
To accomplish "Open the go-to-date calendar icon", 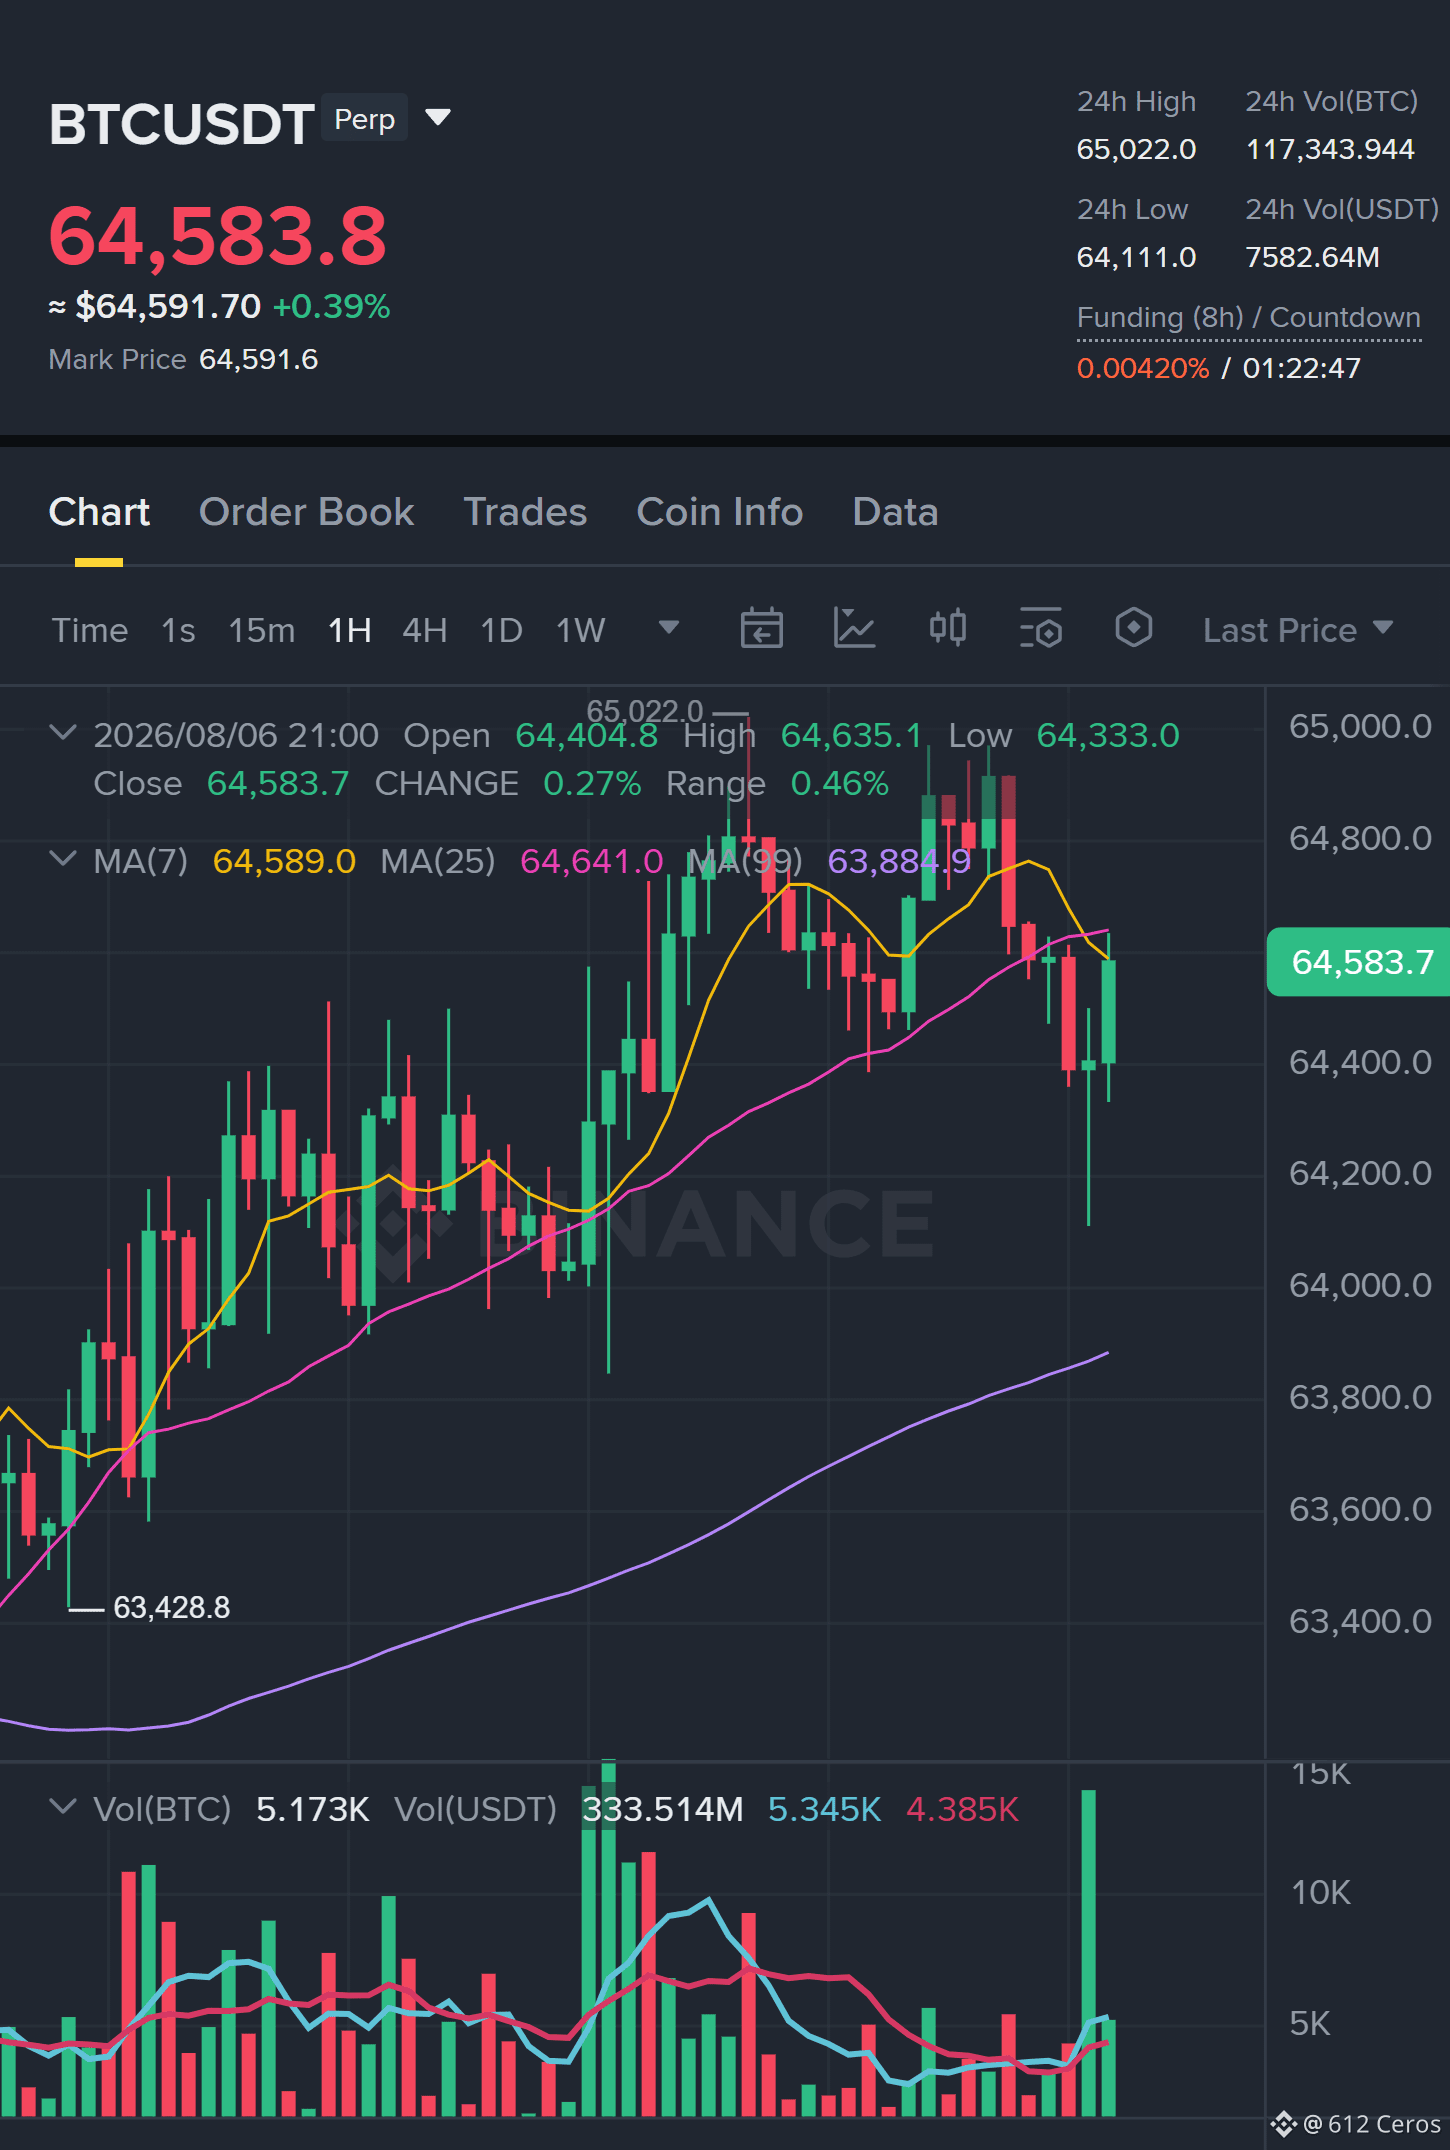I will (761, 628).
